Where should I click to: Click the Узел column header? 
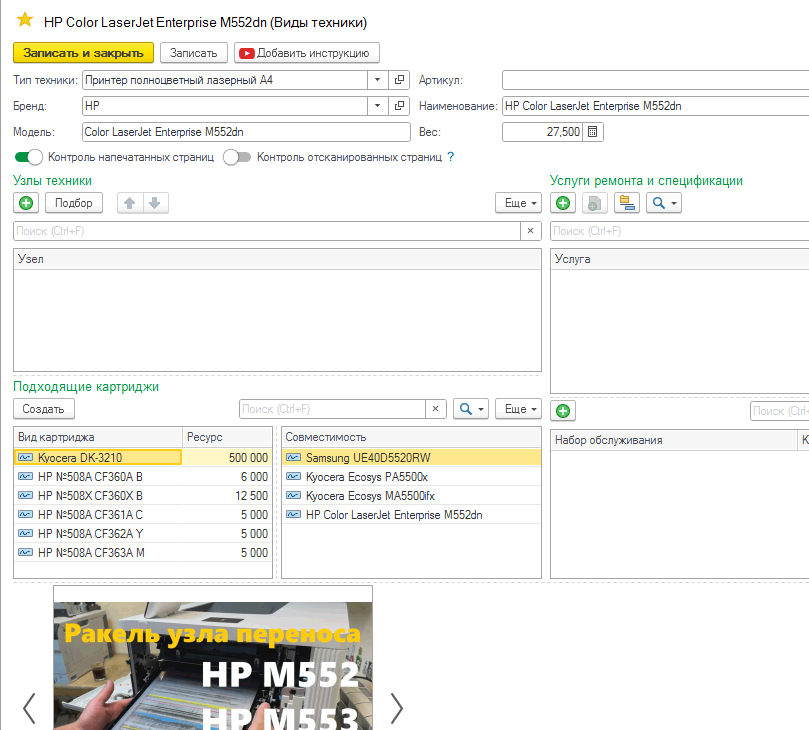[x=278, y=259]
